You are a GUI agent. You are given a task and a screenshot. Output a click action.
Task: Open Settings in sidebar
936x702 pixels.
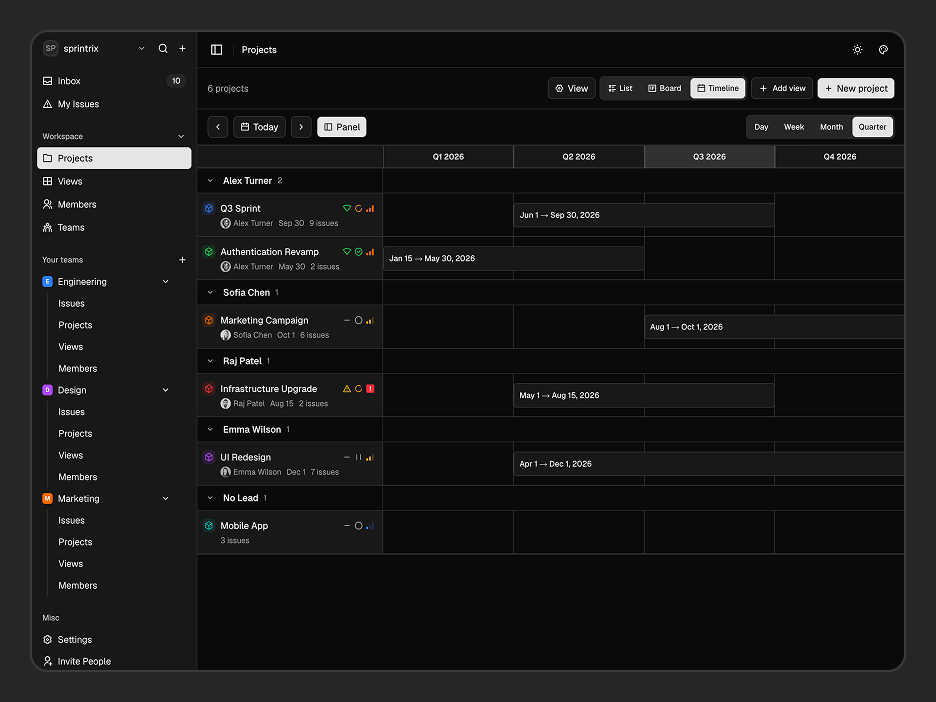(114, 639)
